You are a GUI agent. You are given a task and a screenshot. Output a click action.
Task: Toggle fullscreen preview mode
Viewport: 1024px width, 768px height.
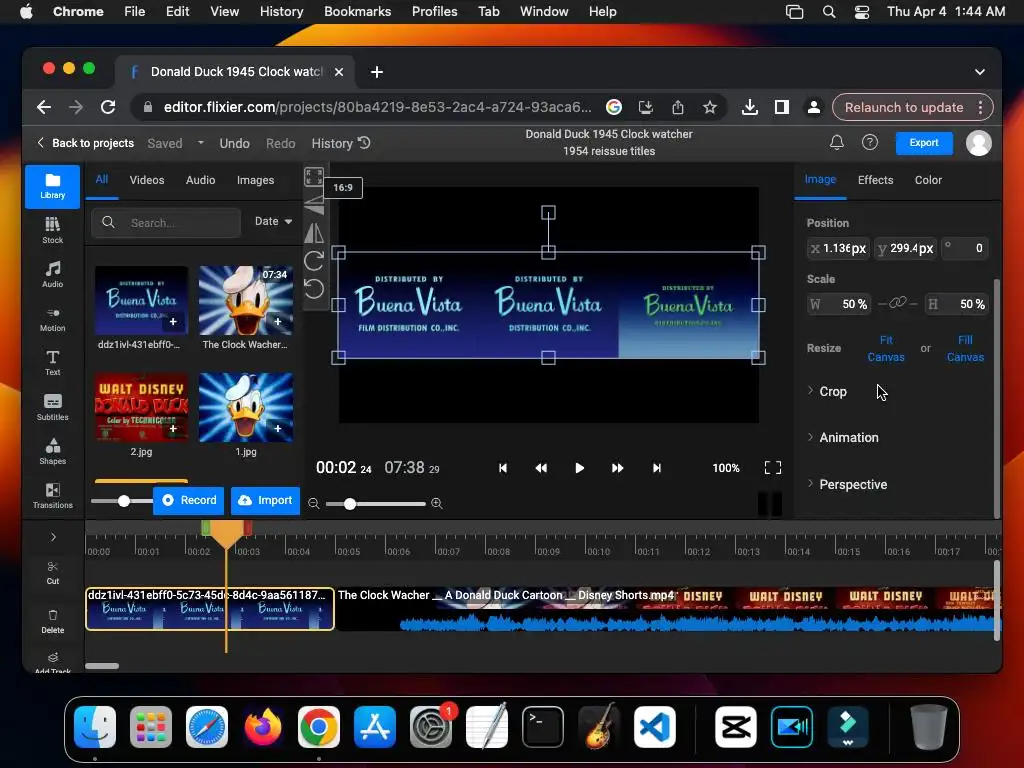773,468
